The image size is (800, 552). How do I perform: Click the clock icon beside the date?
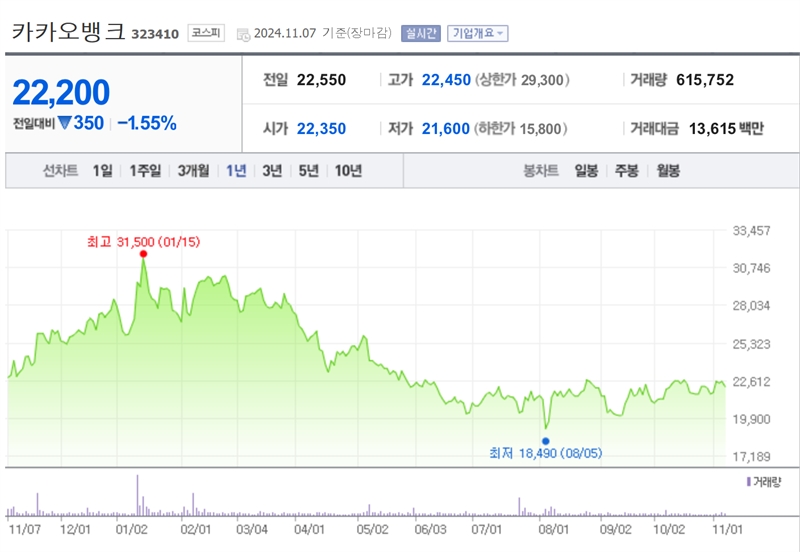[x=243, y=35]
